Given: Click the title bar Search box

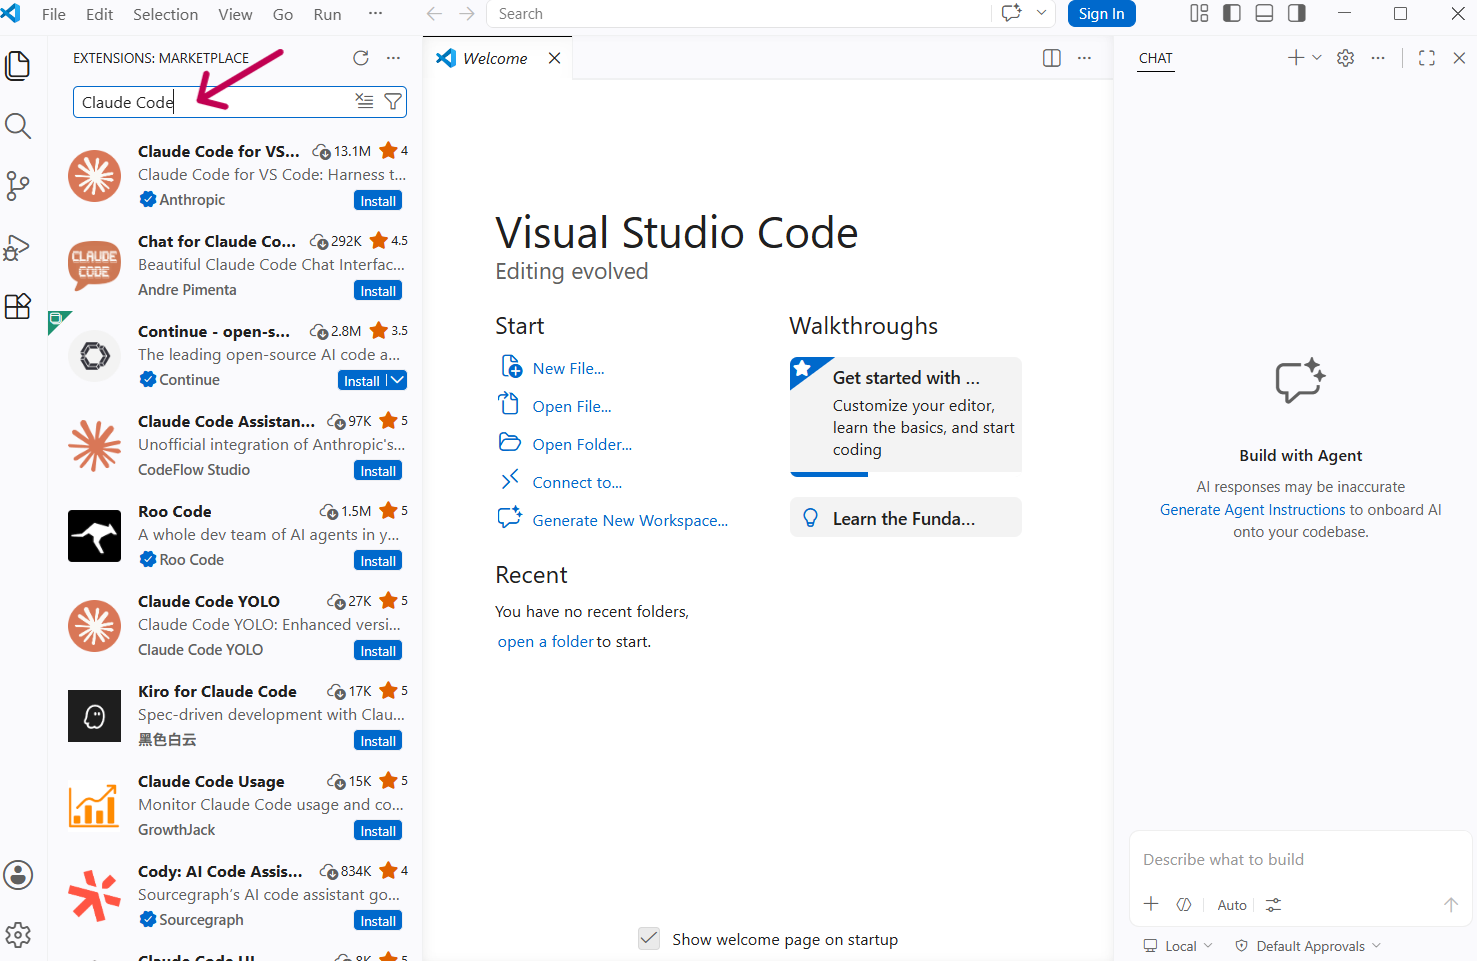Looking at the screenshot, I should pyautogui.click(x=739, y=14).
